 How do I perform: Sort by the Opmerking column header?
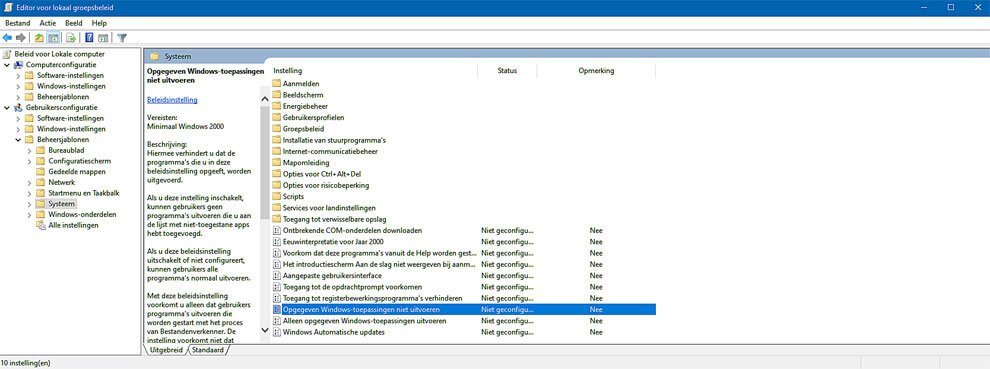click(x=596, y=71)
